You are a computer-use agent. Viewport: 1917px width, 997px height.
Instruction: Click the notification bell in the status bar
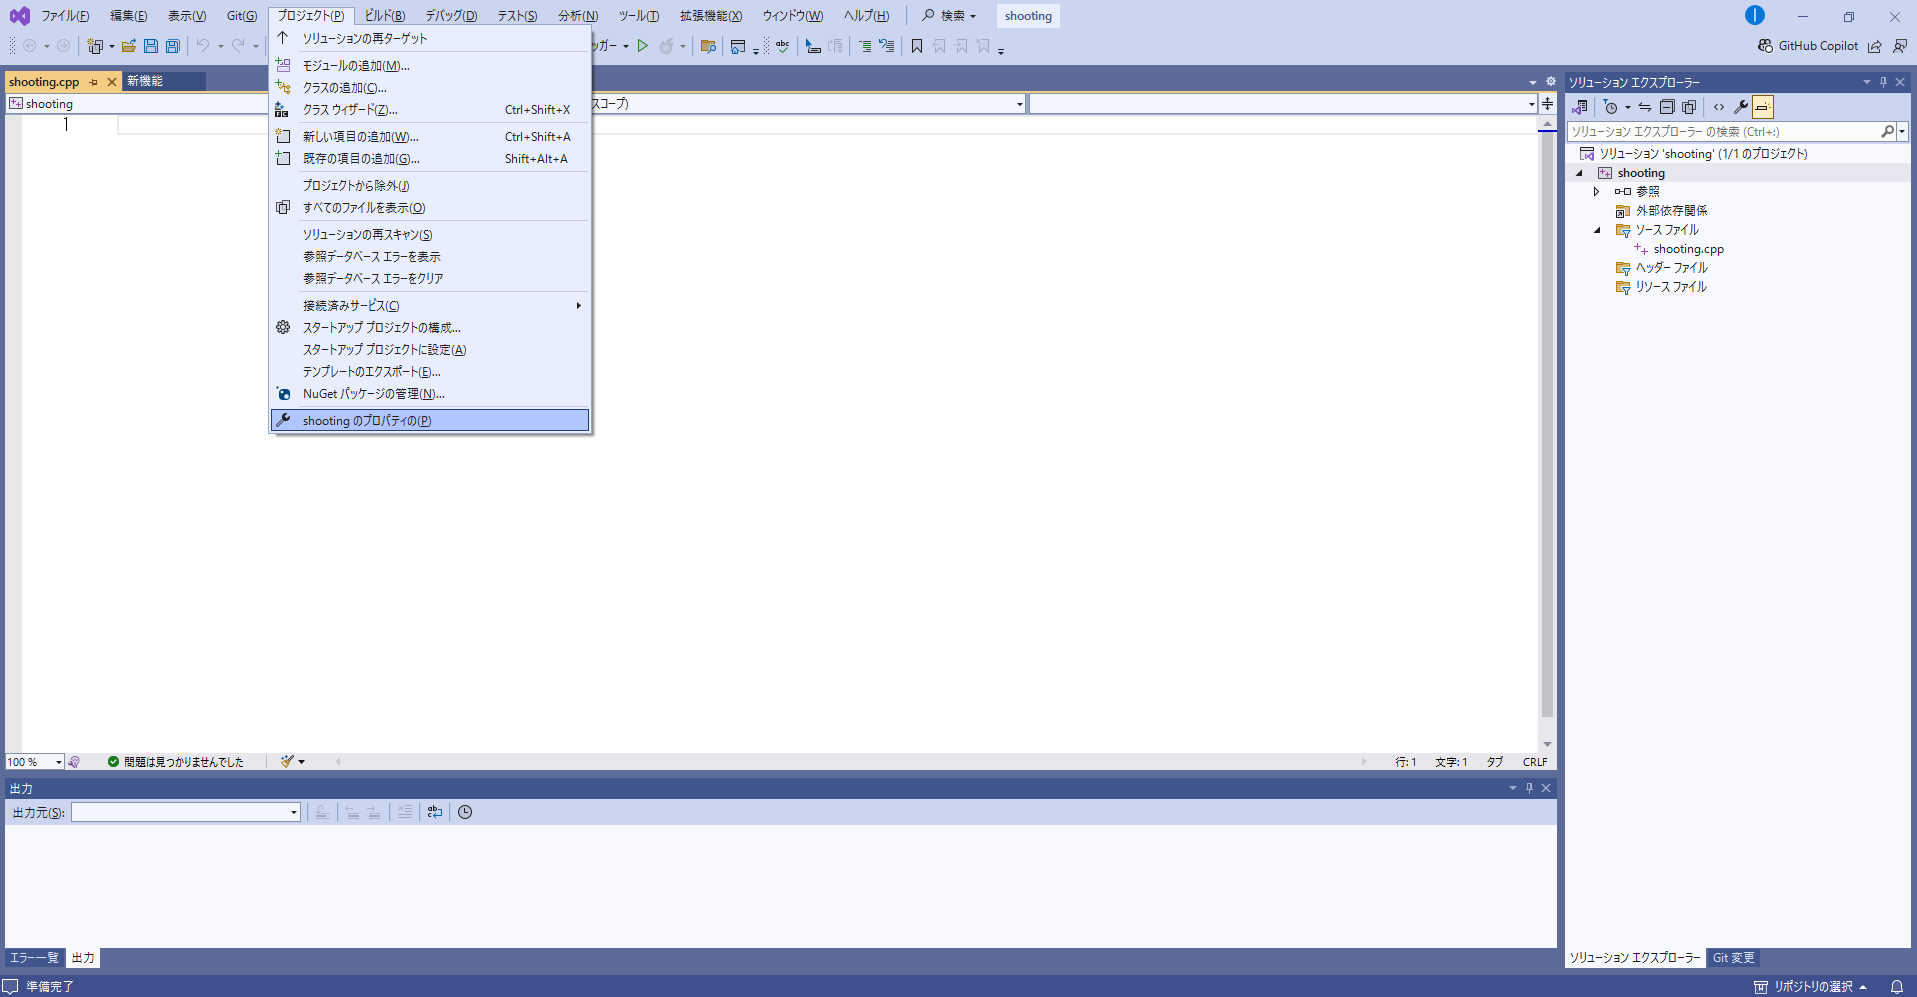[1896, 986]
